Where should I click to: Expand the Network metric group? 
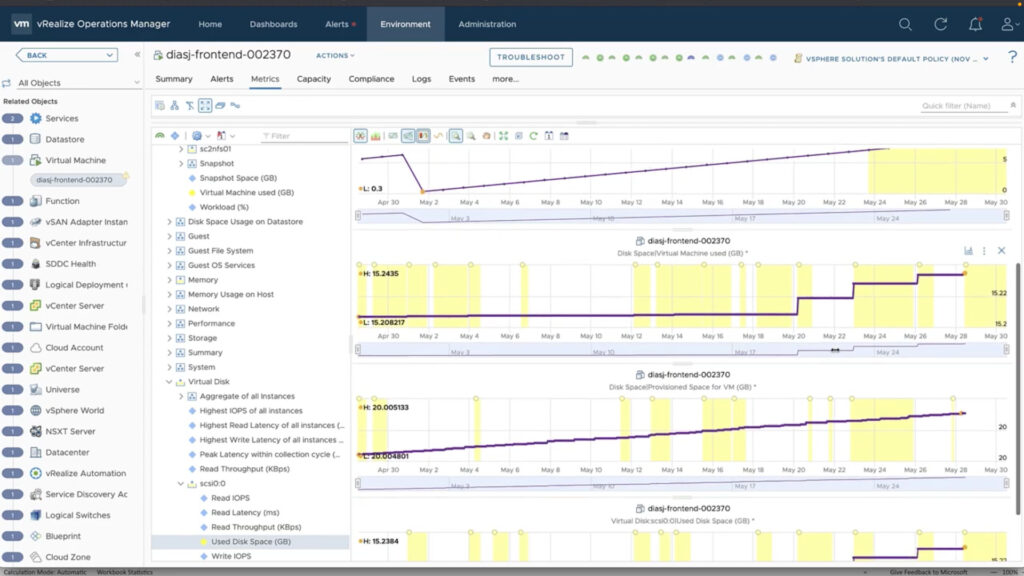[x=169, y=309]
